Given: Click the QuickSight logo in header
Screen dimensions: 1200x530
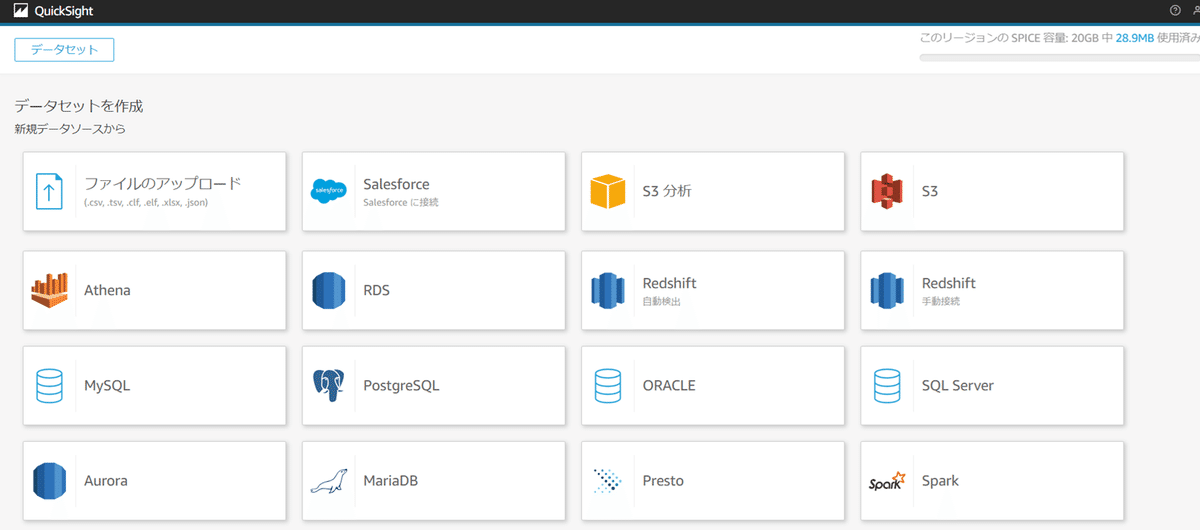Looking at the screenshot, I should [53, 11].
